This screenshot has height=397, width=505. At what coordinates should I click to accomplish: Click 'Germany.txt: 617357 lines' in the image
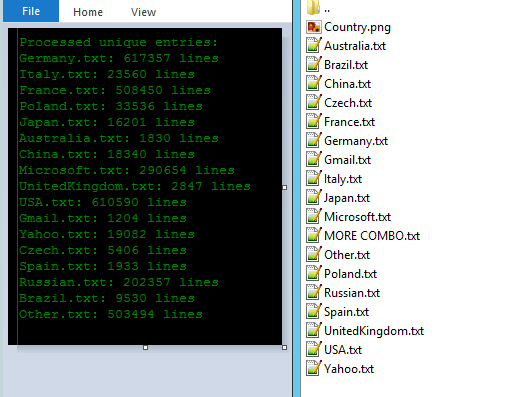coord(119,58)
